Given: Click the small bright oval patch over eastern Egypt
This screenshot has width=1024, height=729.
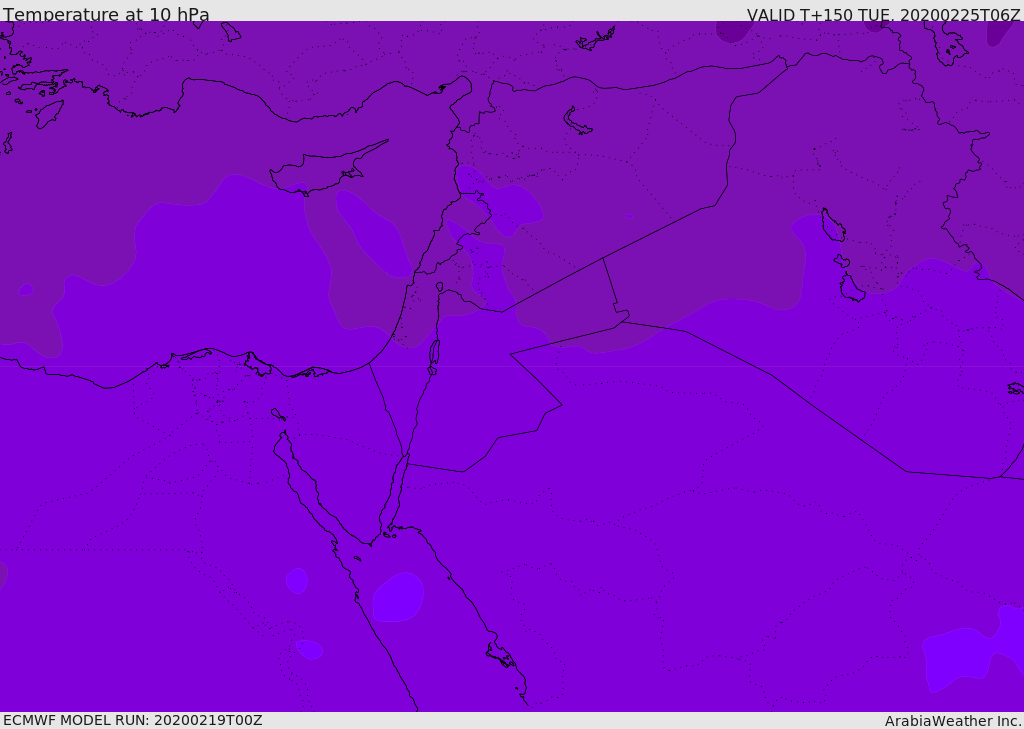Looking at the screenshot, I should click(x=296, y=580).
